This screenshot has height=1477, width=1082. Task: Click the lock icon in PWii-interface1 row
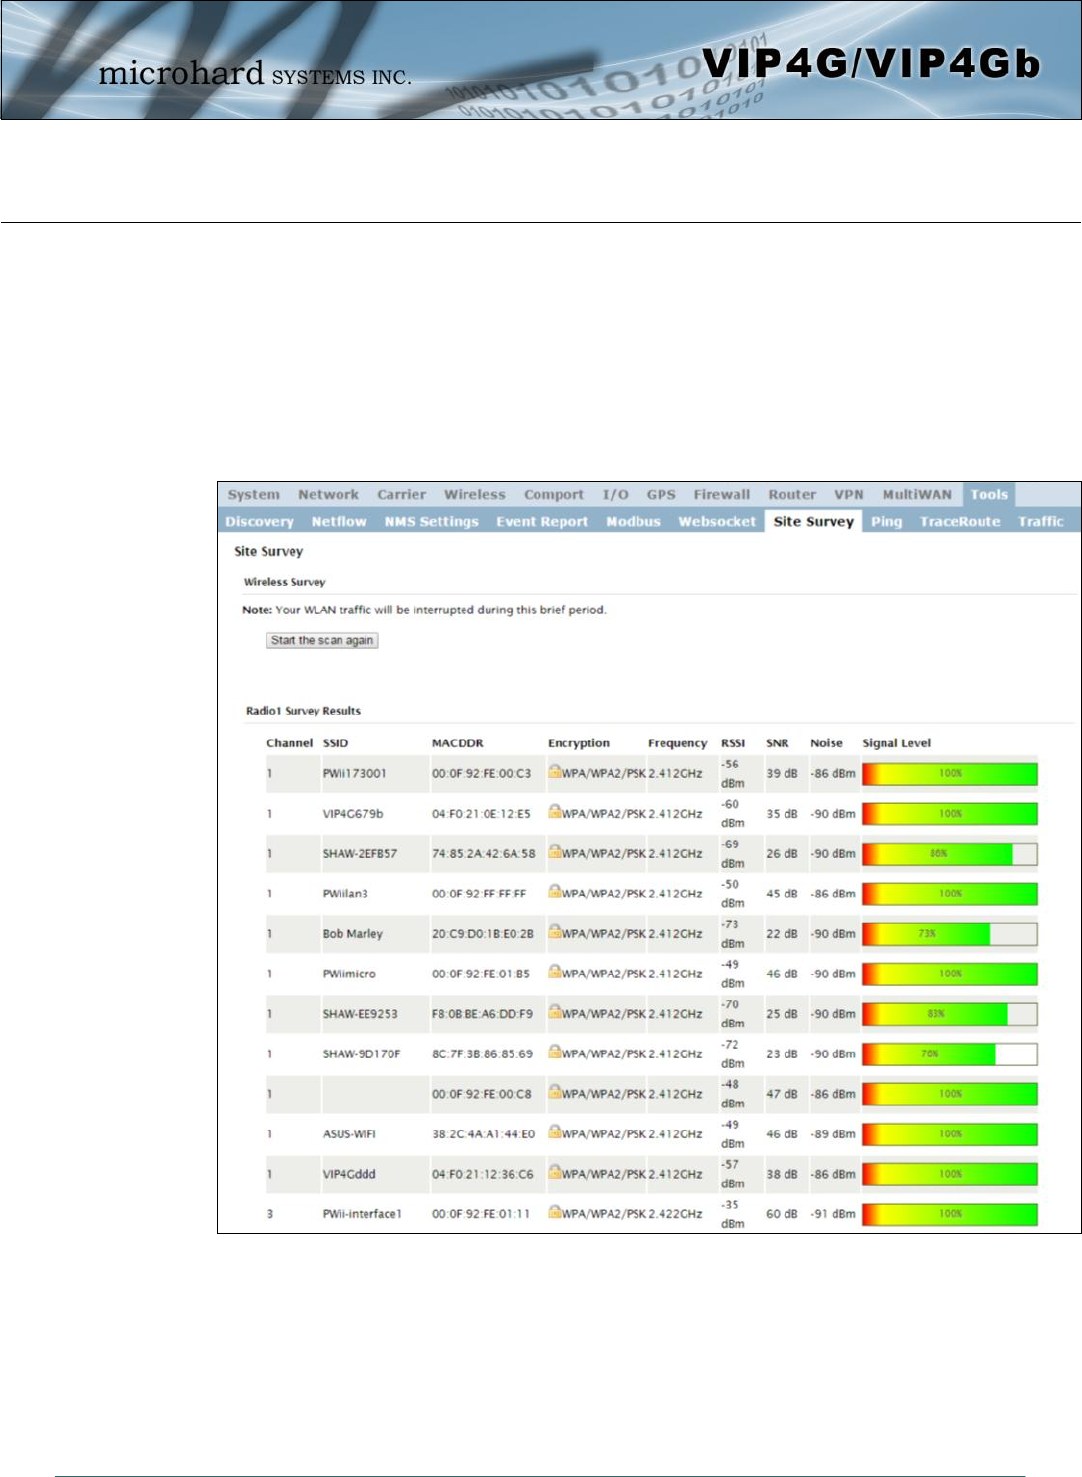click(x=554, y=1212)
